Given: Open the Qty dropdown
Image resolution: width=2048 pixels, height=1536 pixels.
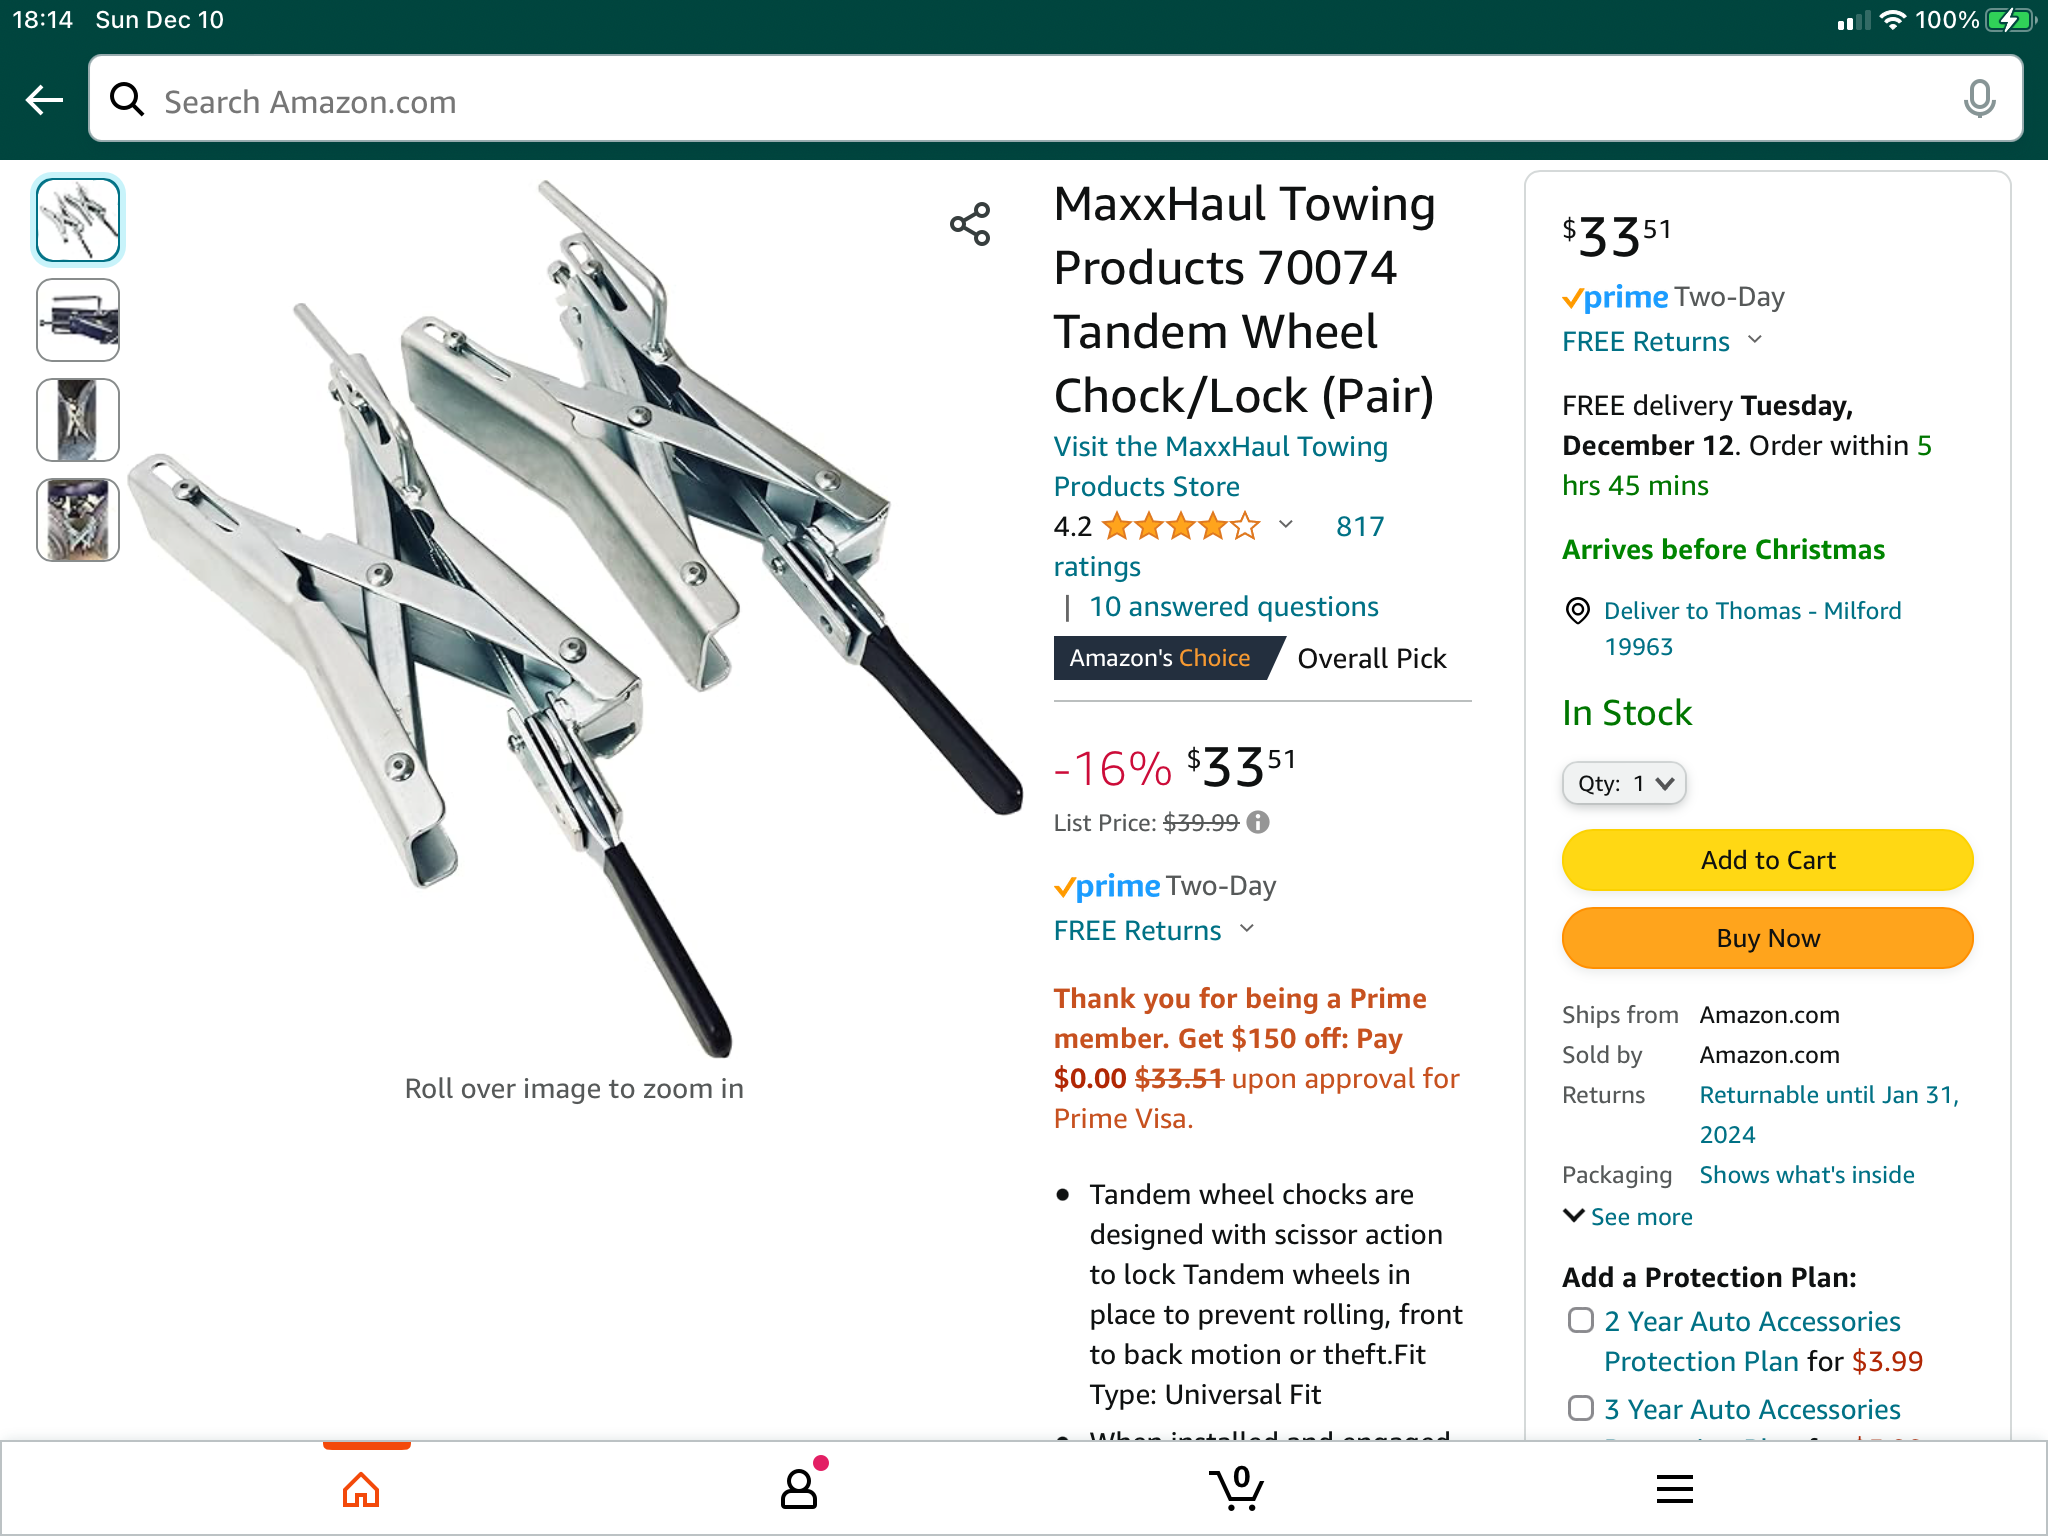Looking at the screenshot, I should pos(1623,783).
